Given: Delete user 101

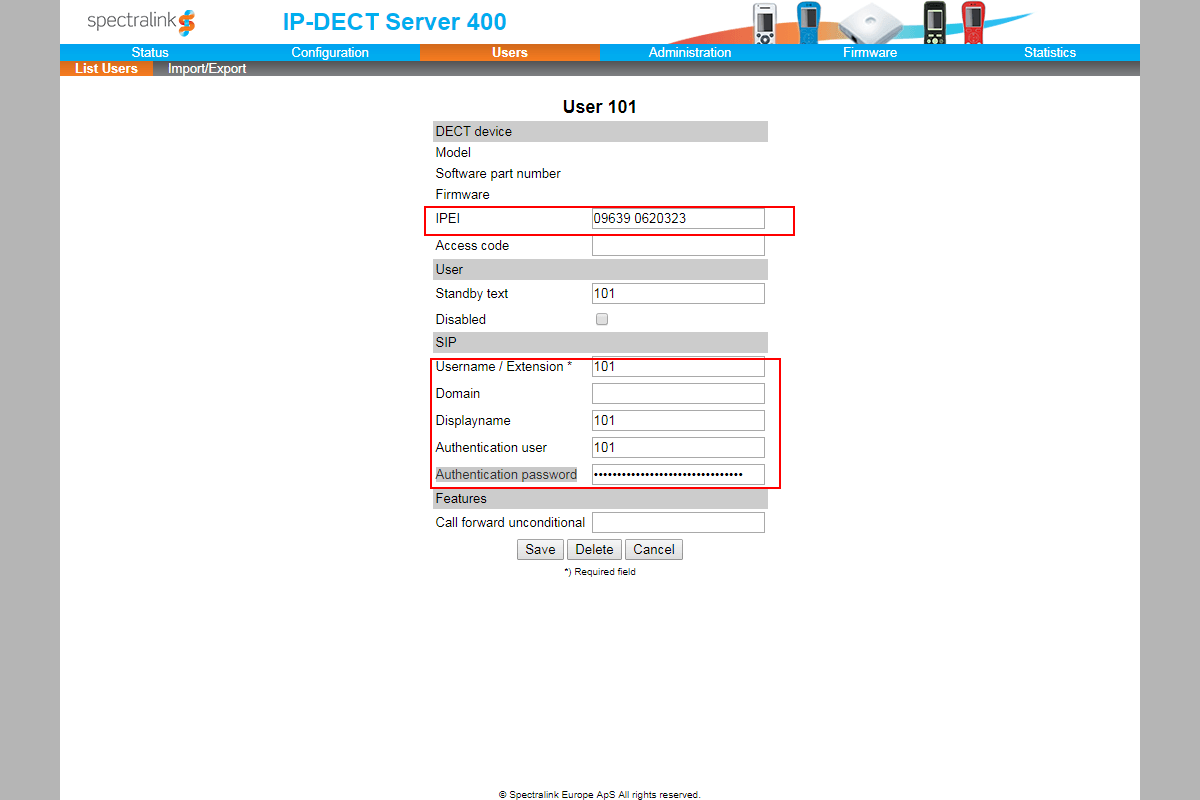Looking at the screenshot, I should coord(594,549).
